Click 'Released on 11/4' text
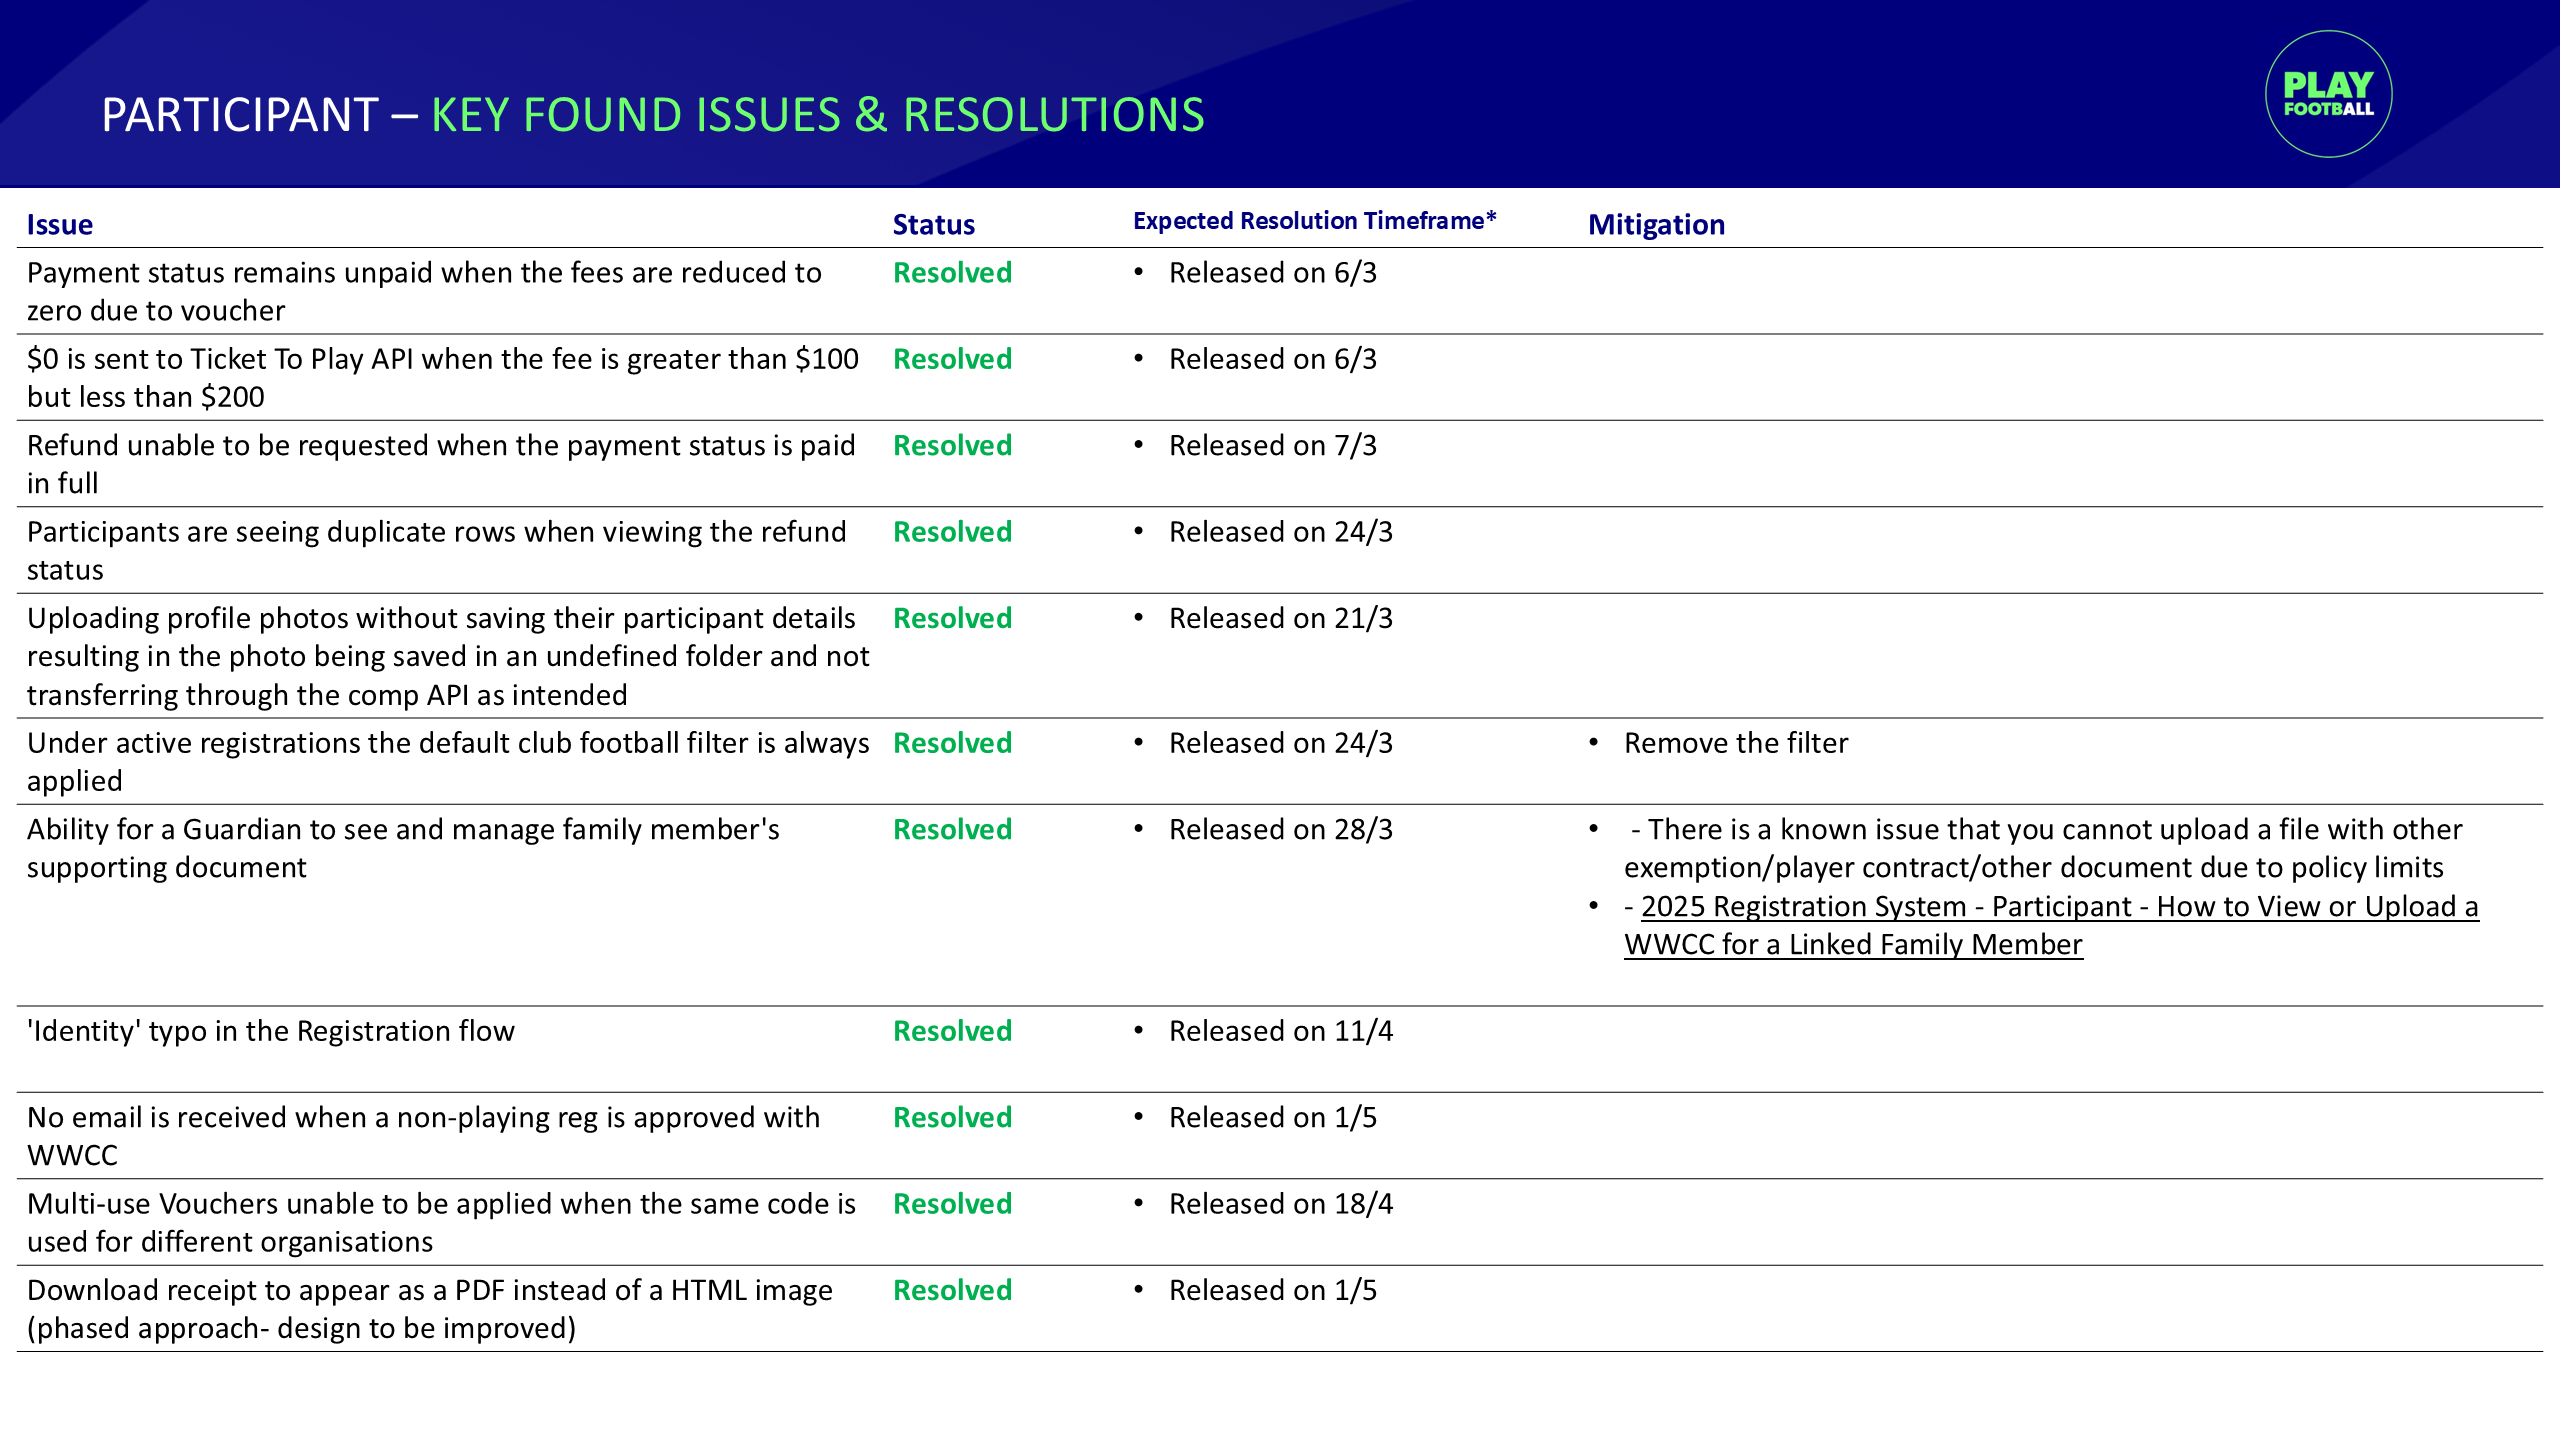 point(1280,1031)
